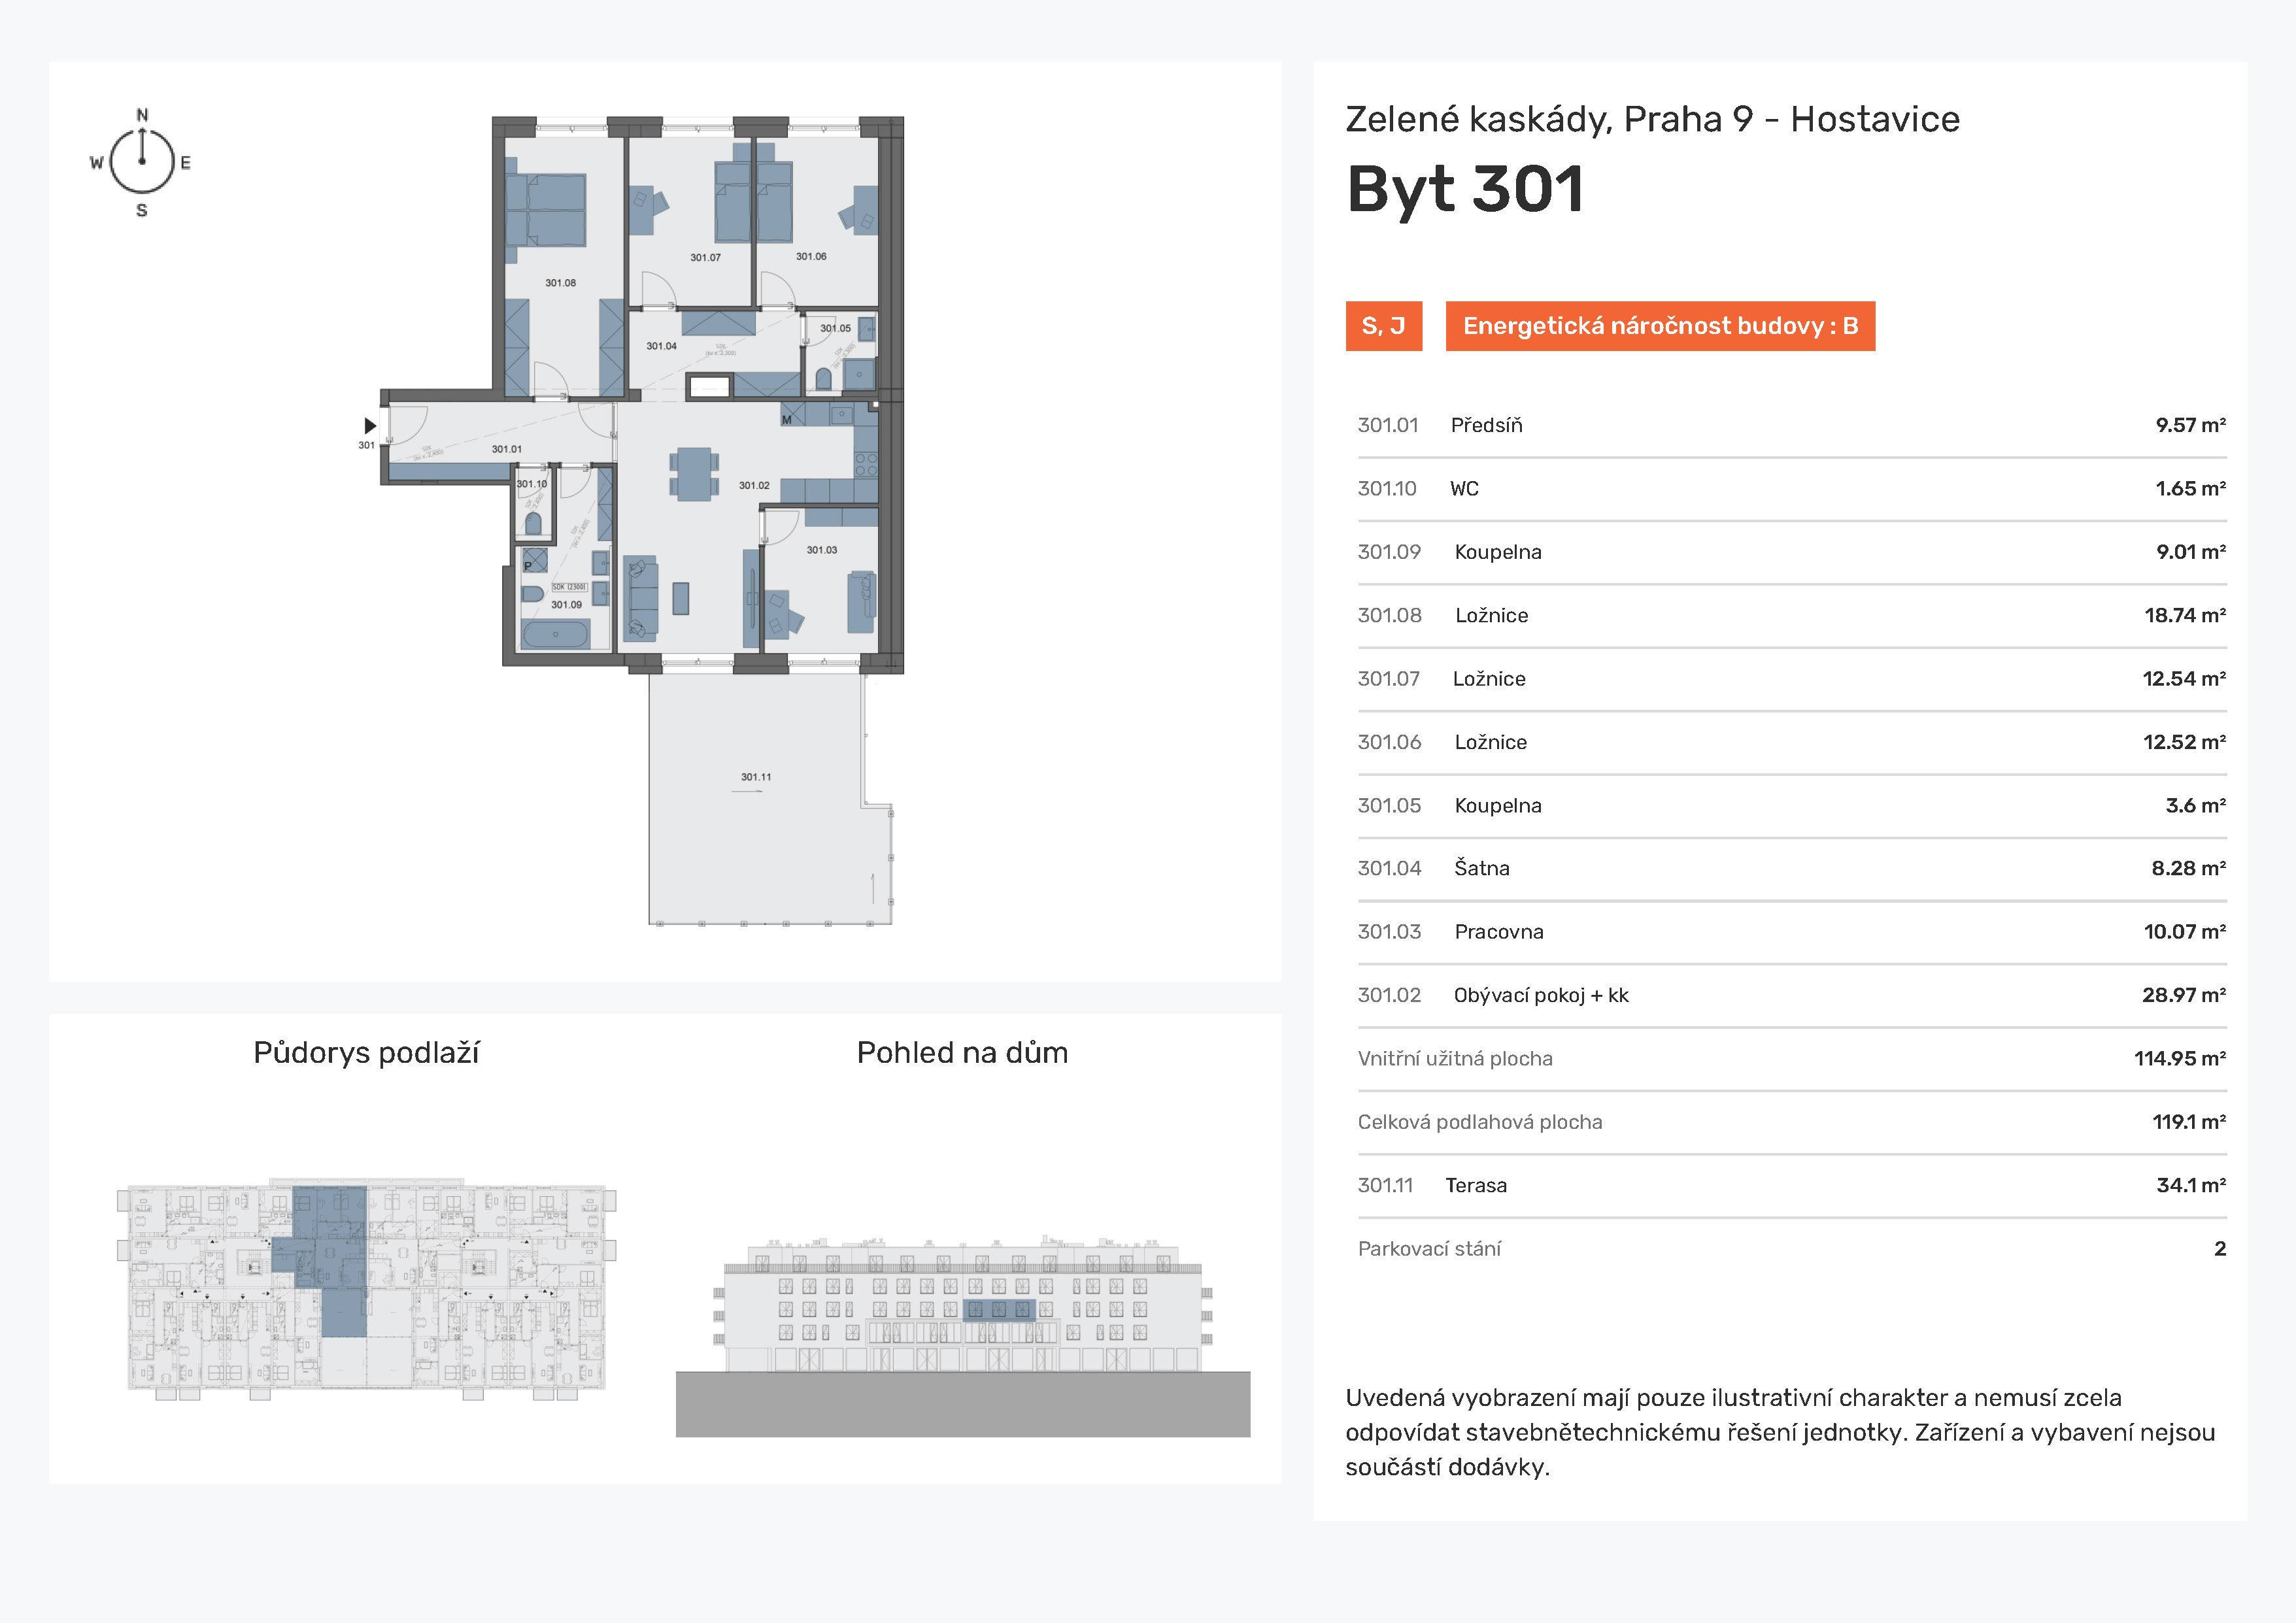Click the apartment 301 entrance arrow marker
The height and width of the screenshot is (1623, 2296).
(x=370, y=426)
